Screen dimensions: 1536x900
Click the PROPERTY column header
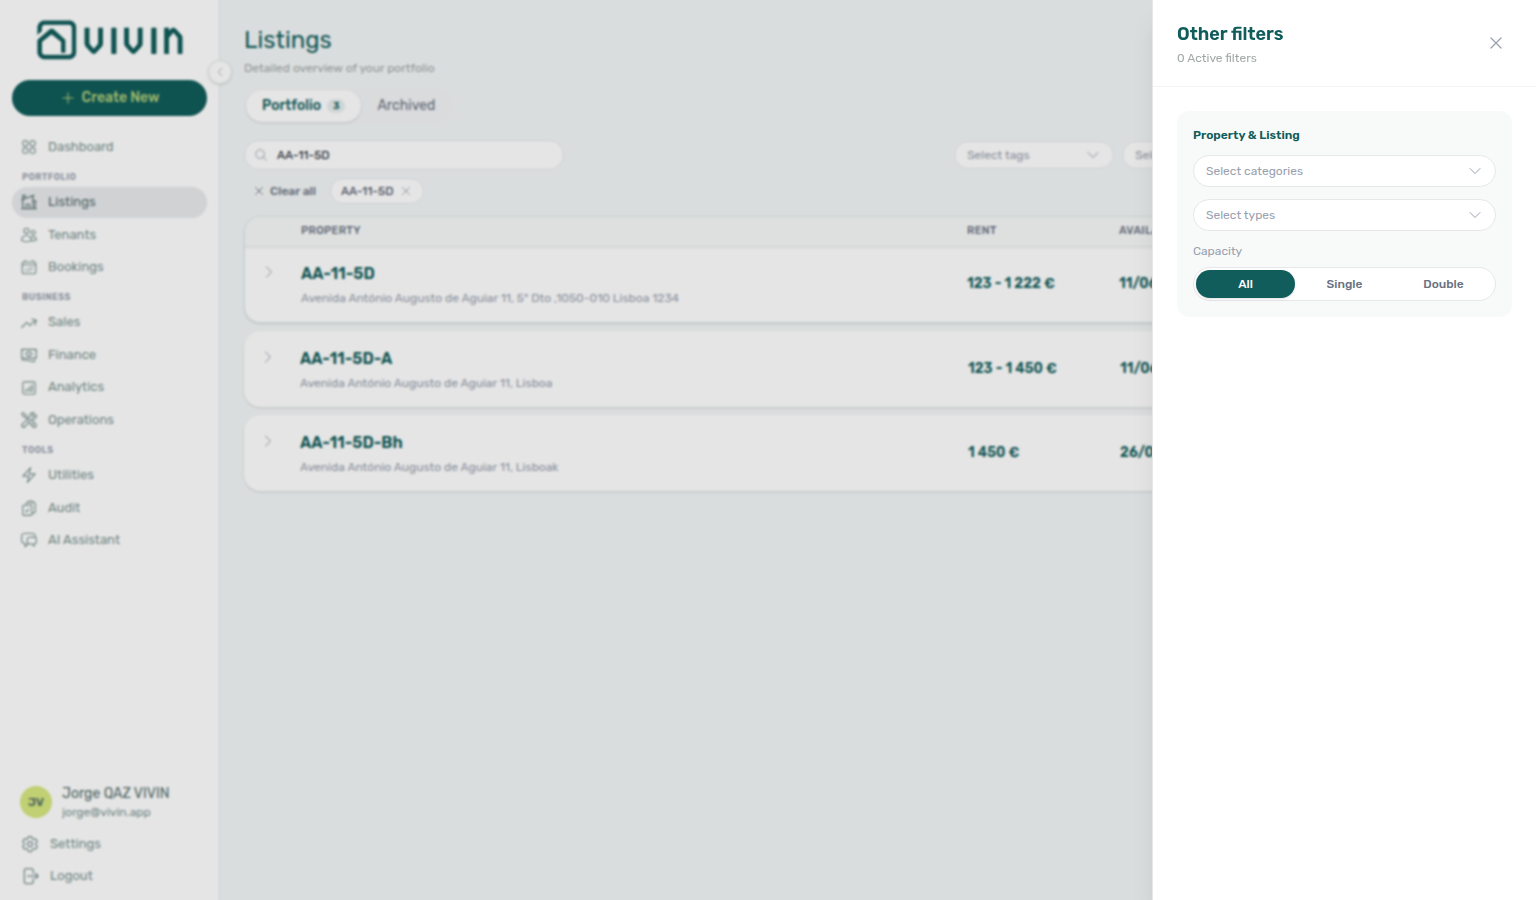[331, 230]
